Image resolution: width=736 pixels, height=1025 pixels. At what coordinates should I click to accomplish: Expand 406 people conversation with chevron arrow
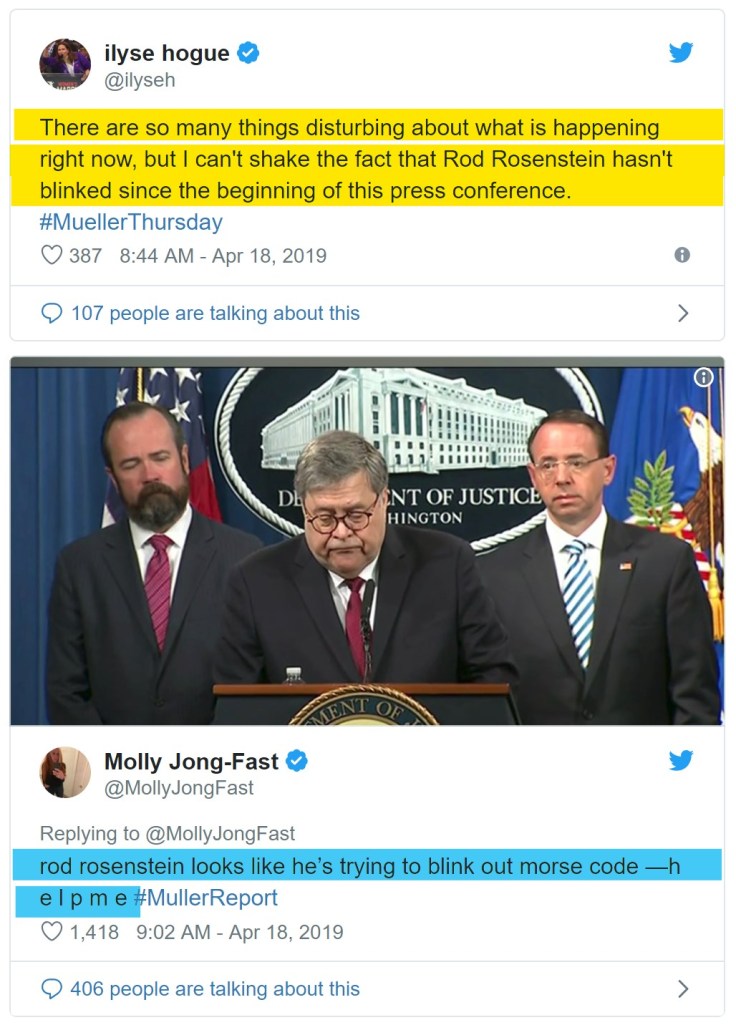683,989
